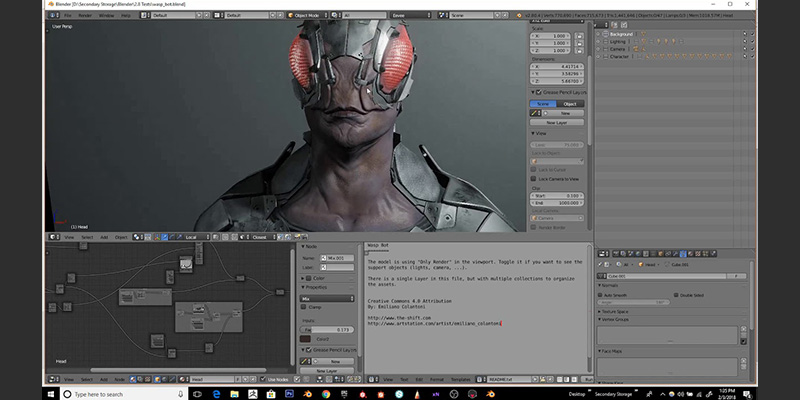
Task: Click New Layer in the 3D view sidebar
Action: point(557,122)
